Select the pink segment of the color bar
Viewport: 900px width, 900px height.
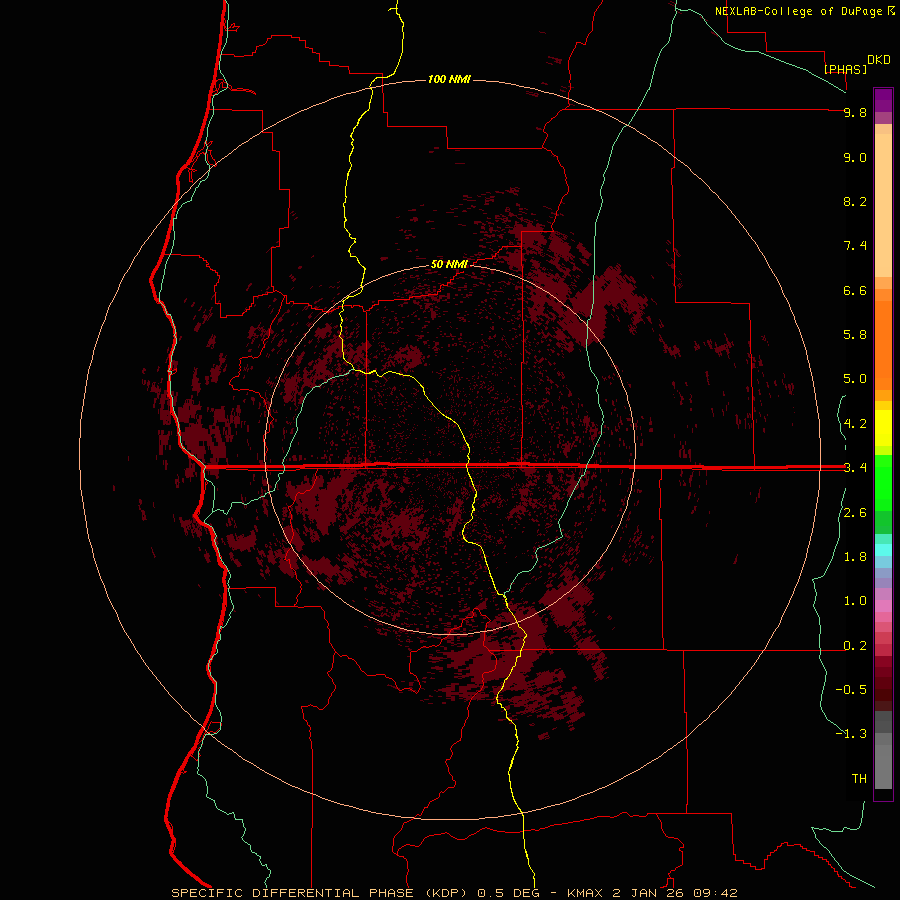pos(883,606)
